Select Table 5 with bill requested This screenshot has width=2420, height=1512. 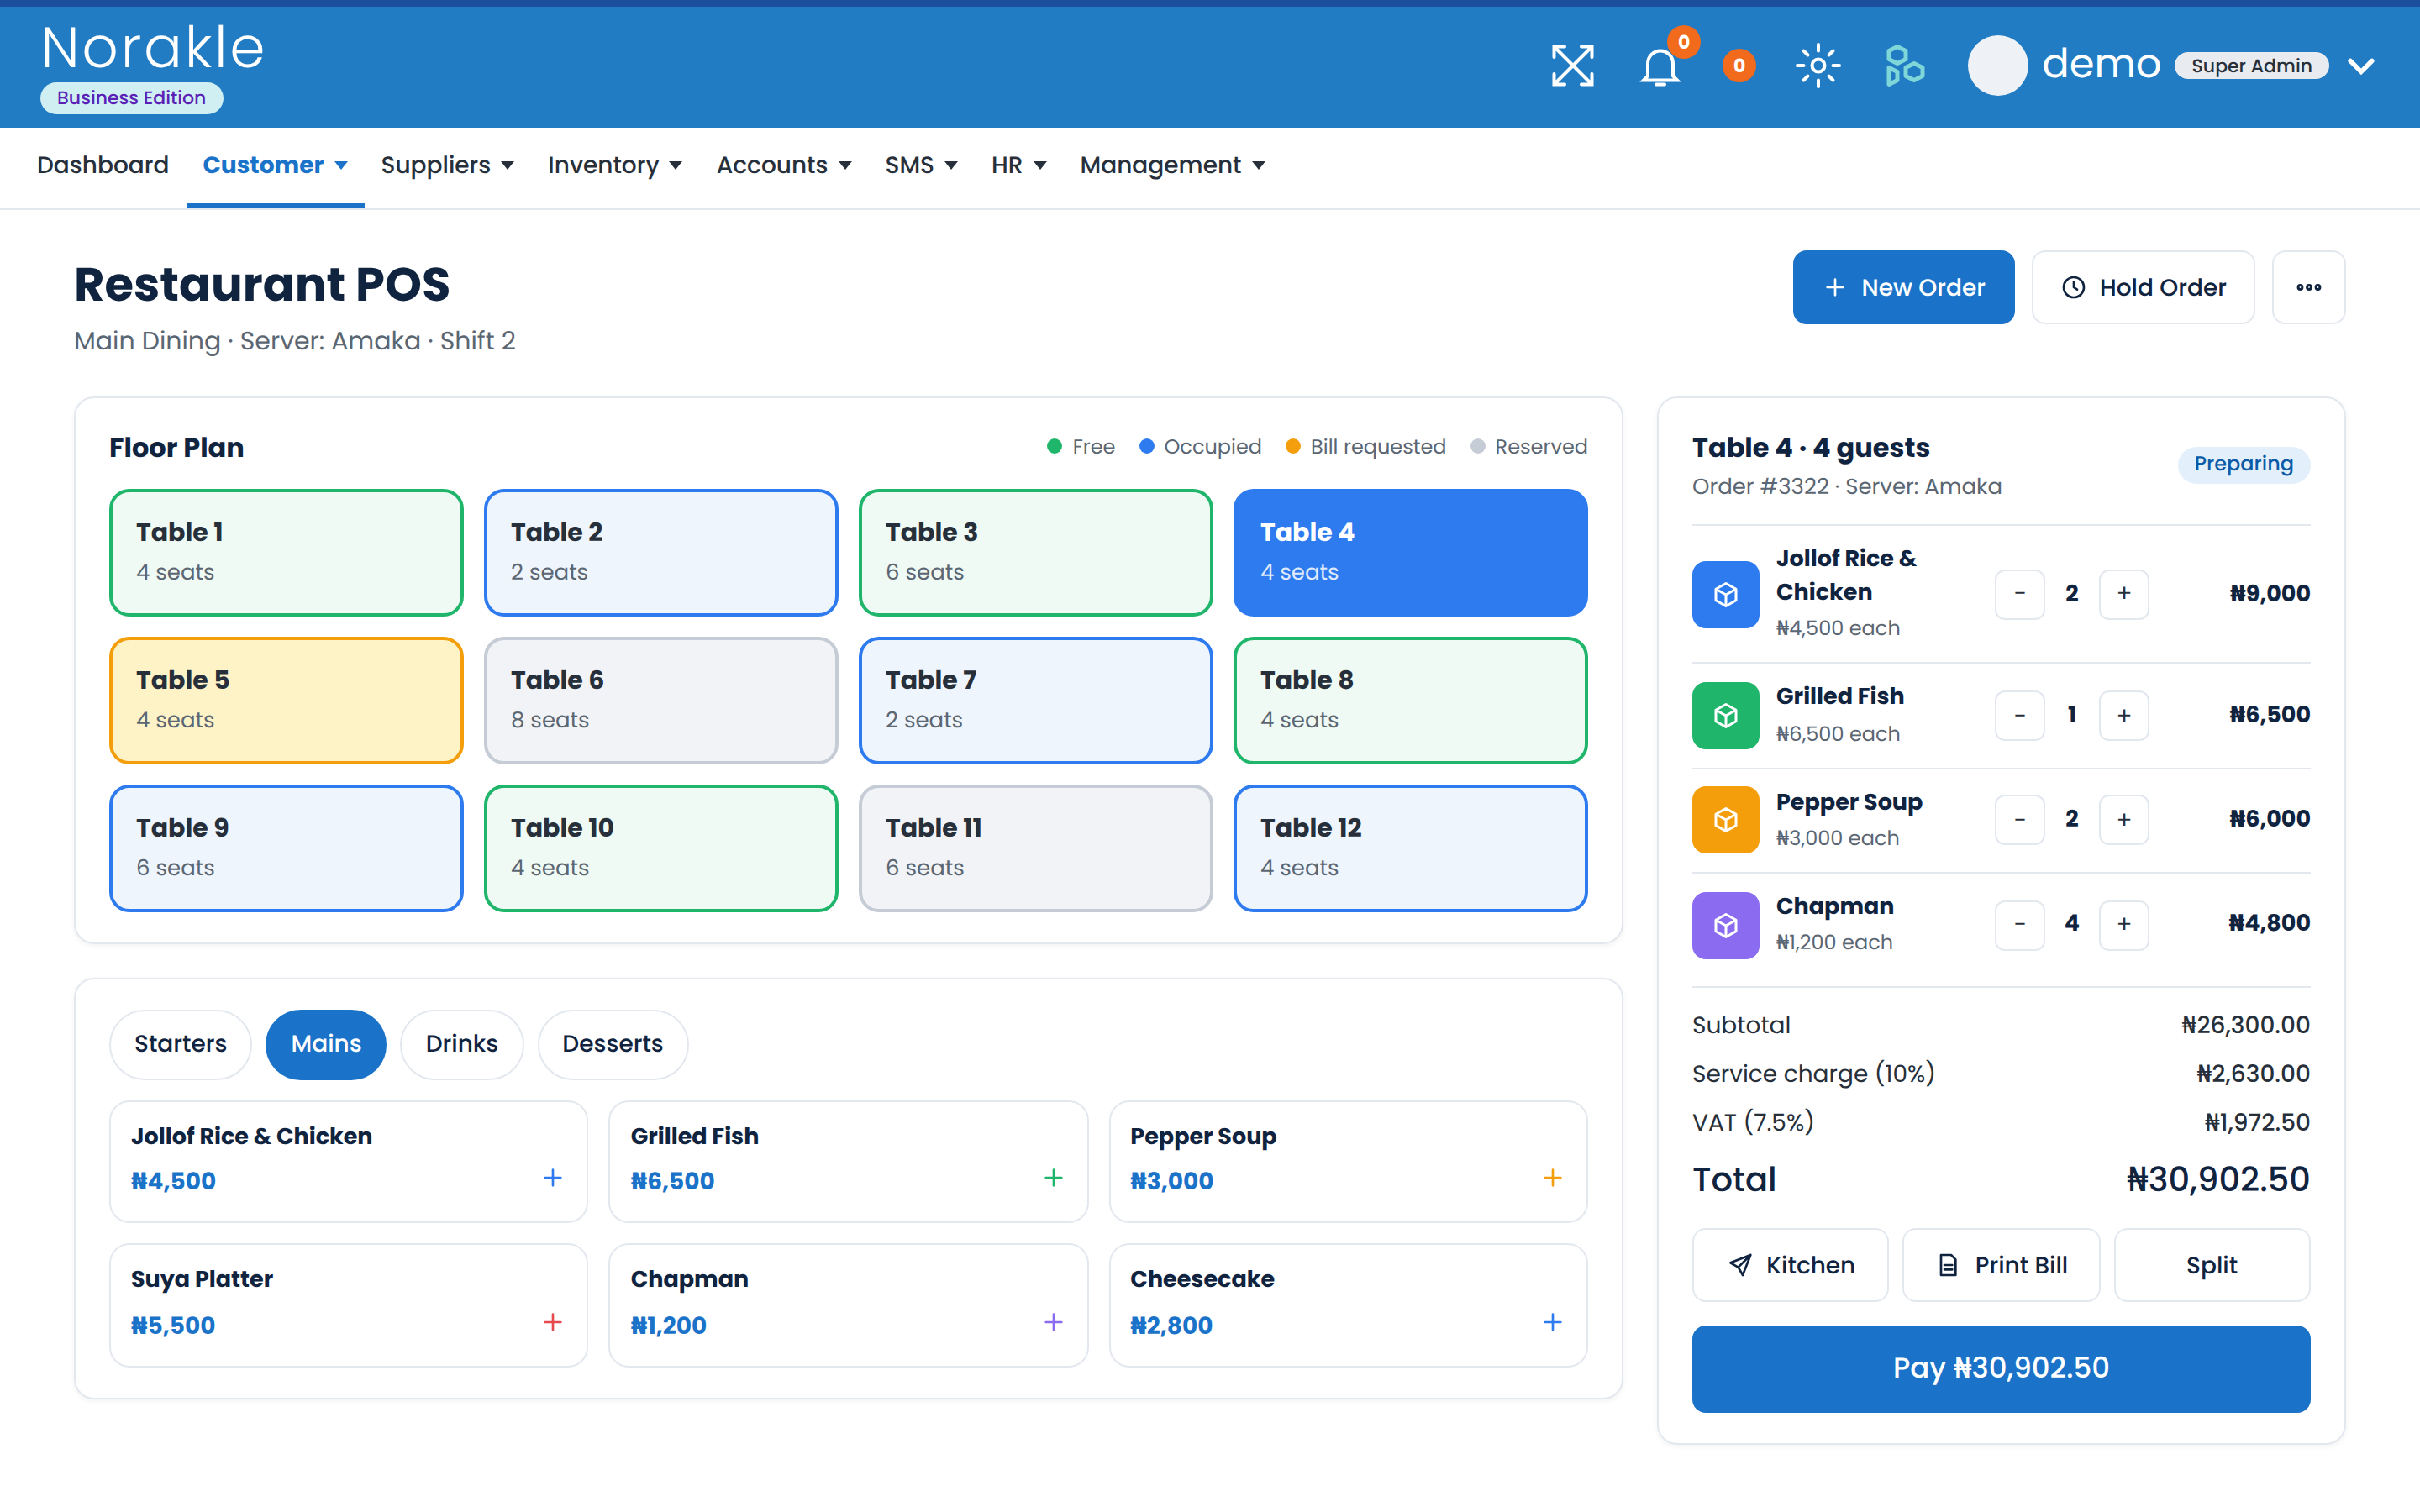pos(286,700)
